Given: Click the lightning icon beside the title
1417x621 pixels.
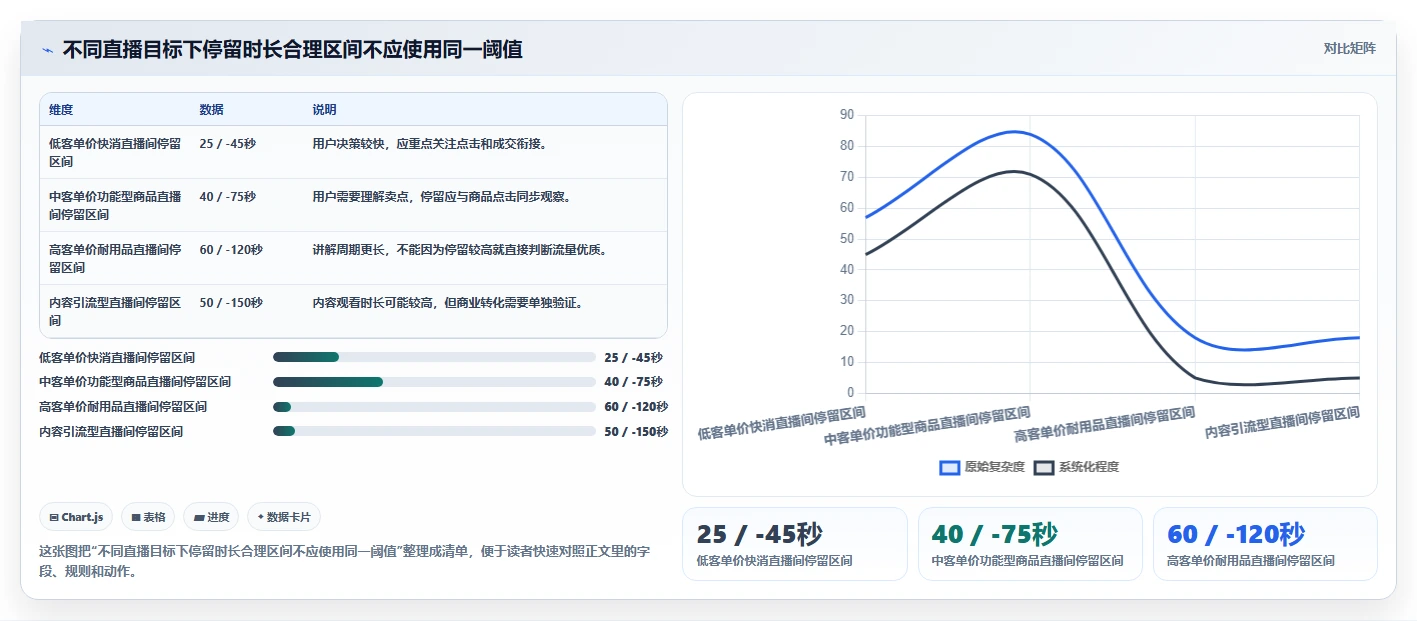Looking at the screenshot, I should 48,50.
